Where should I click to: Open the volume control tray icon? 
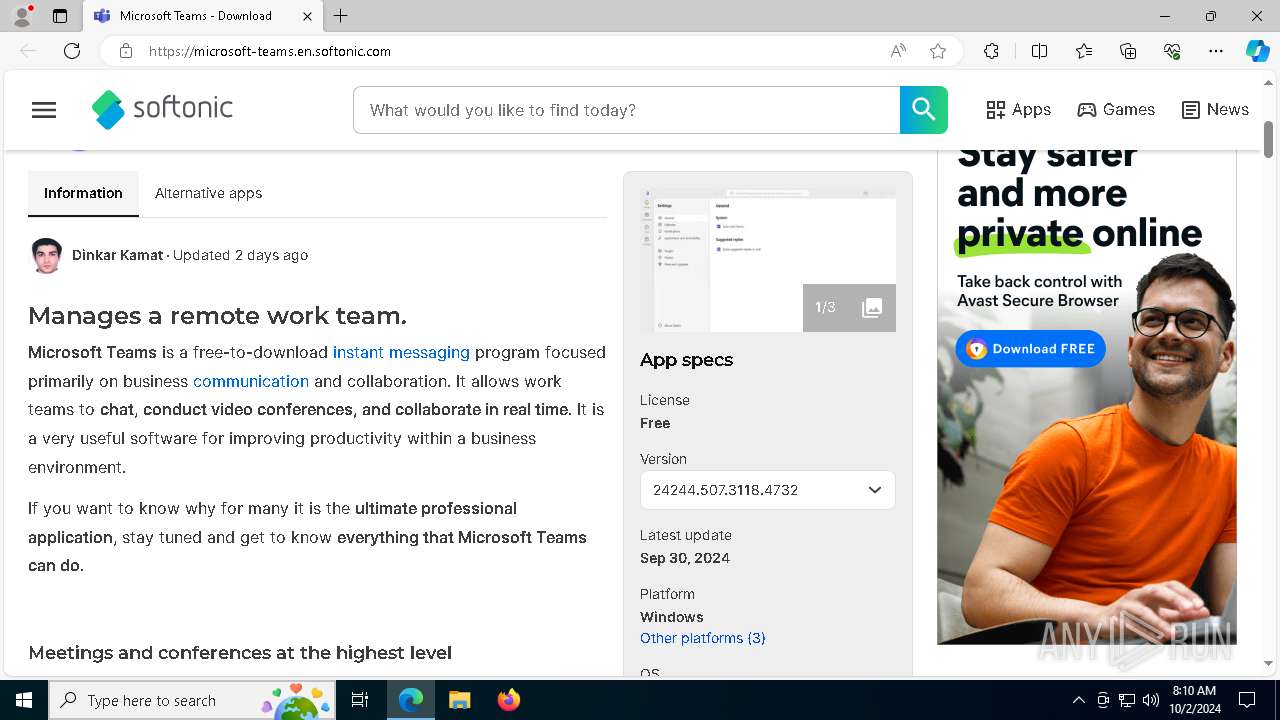click(1151, 700)
